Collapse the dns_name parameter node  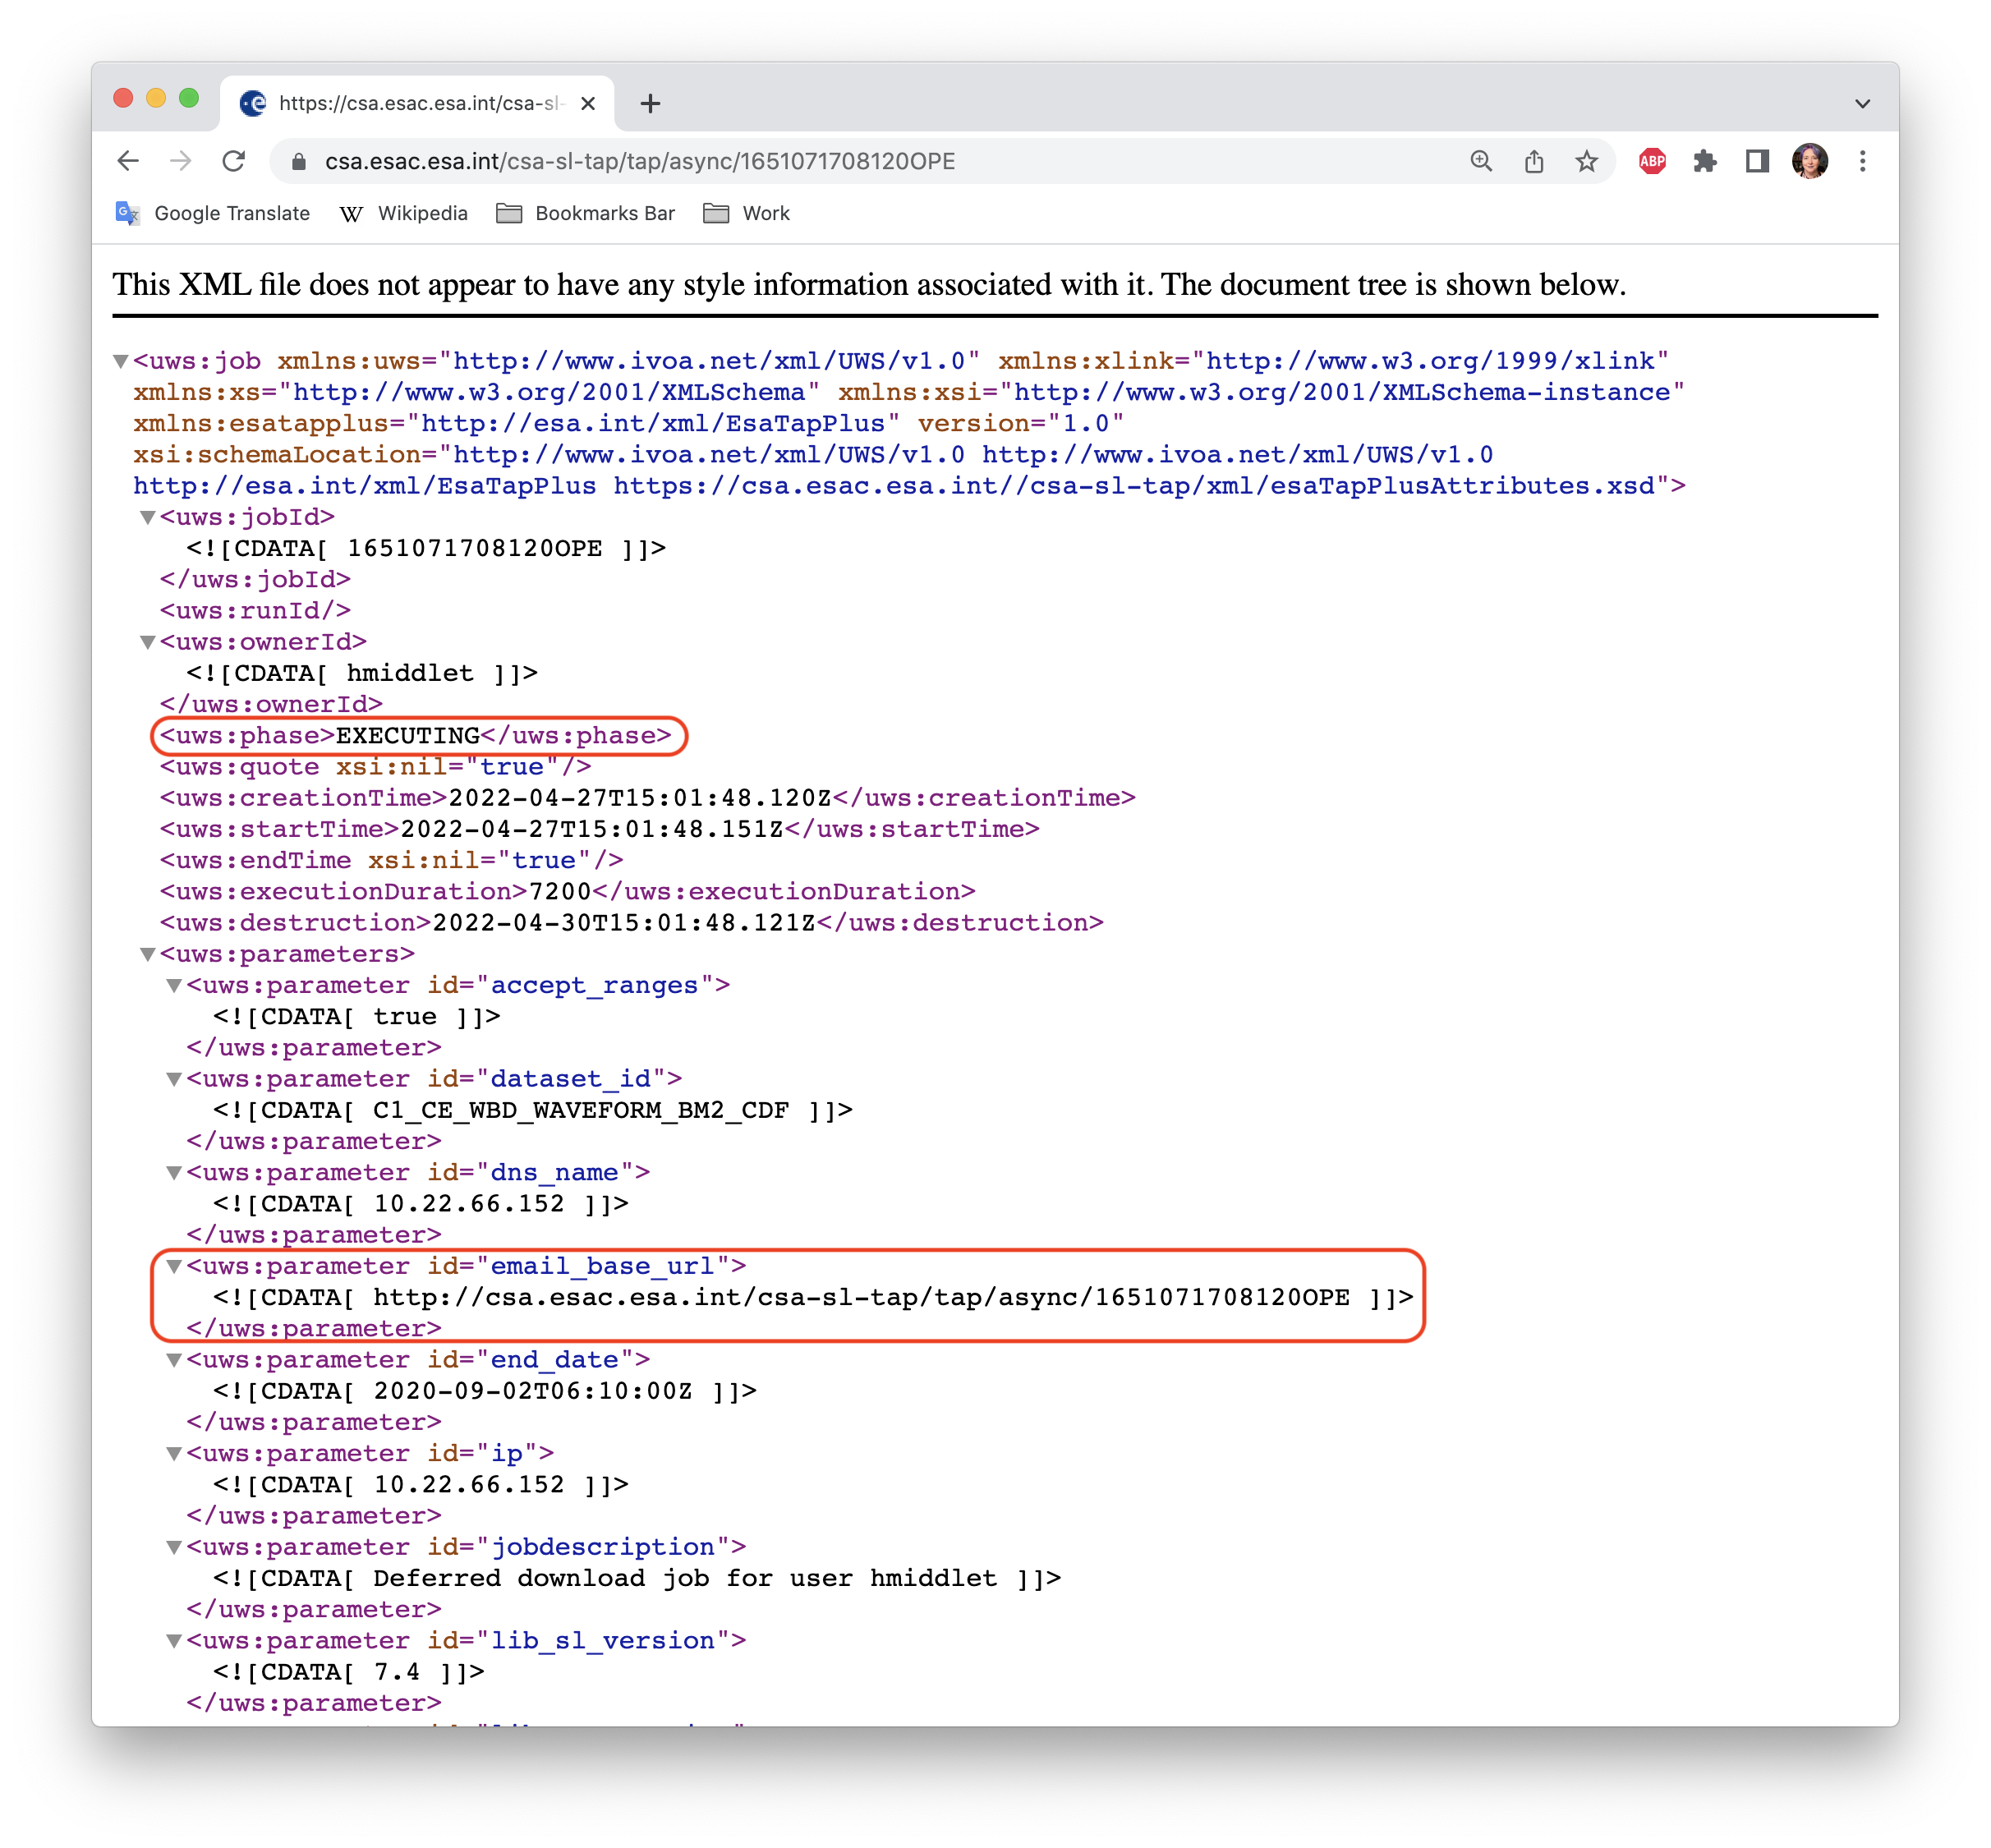pyautogui.click(x=173, y=1173)
